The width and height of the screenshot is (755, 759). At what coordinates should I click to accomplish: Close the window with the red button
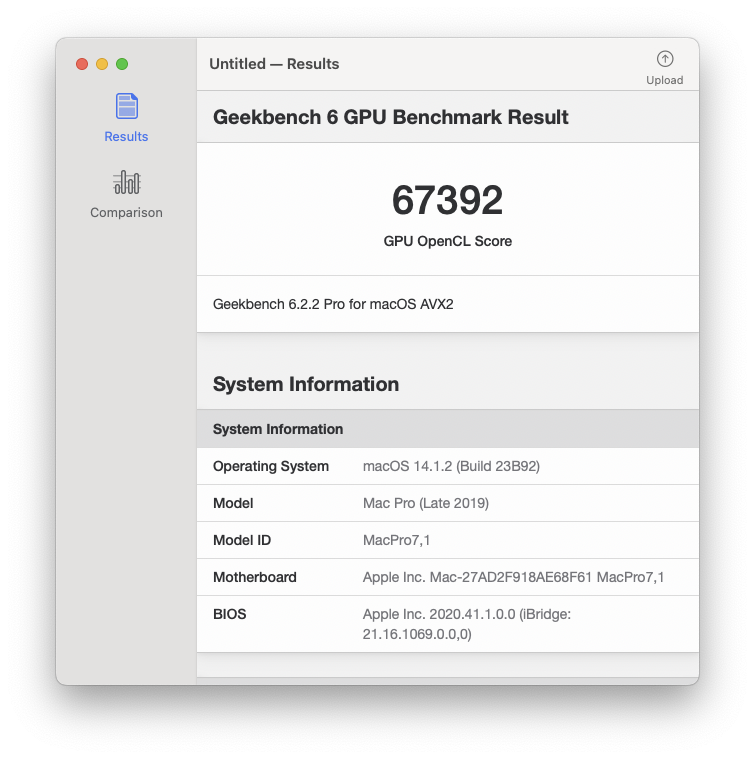[82, 64]
